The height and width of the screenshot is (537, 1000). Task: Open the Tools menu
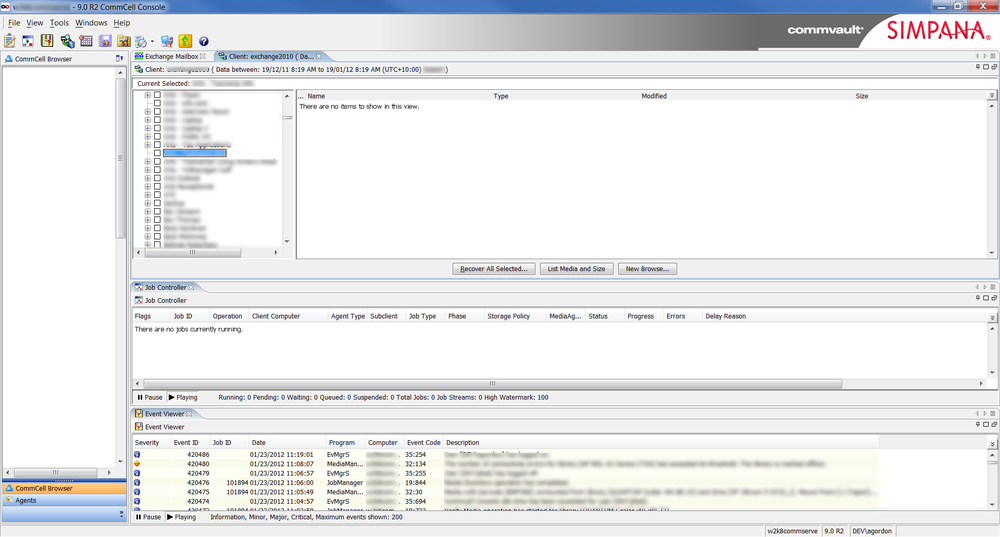(59, 23)
